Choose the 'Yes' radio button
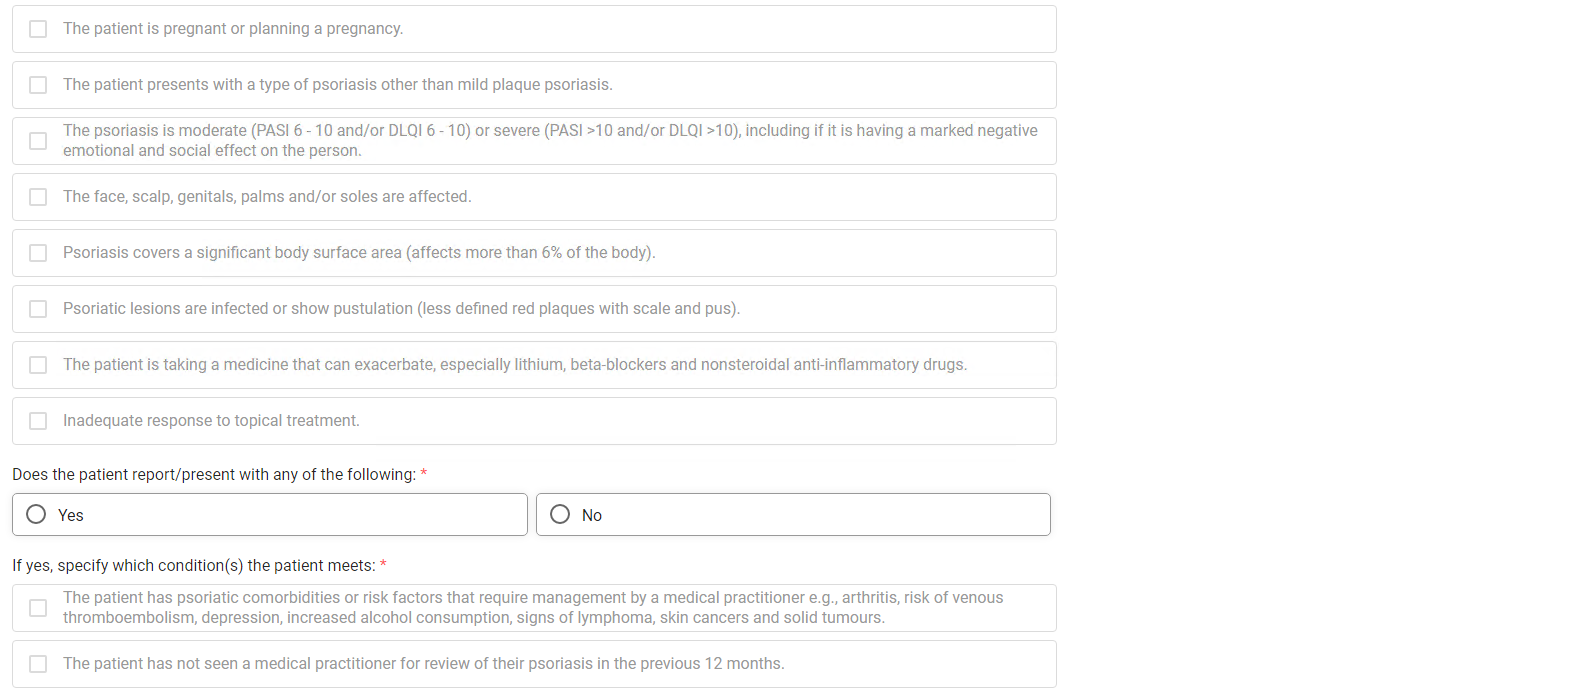Screen dimensions: 1588x693 [36, 514]
